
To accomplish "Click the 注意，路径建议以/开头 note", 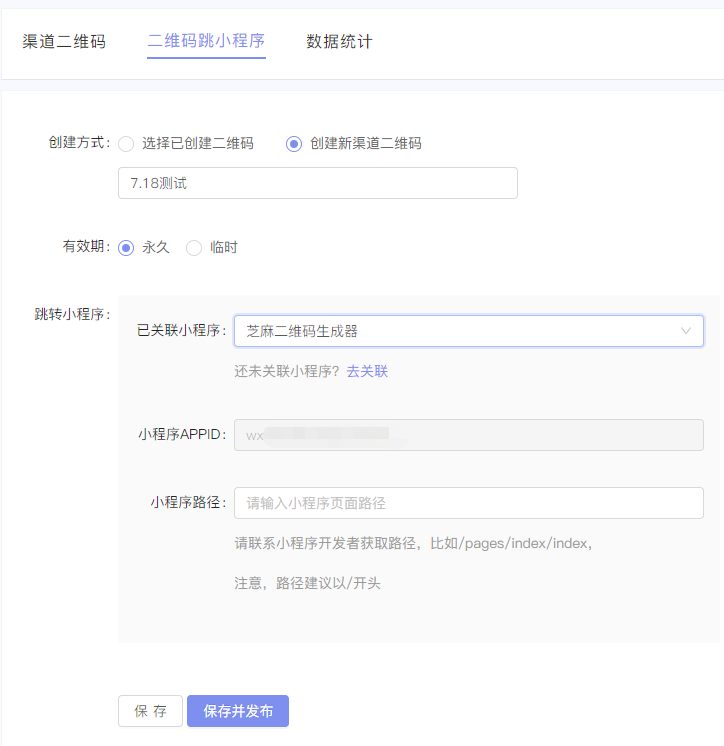I will point(307,583).
